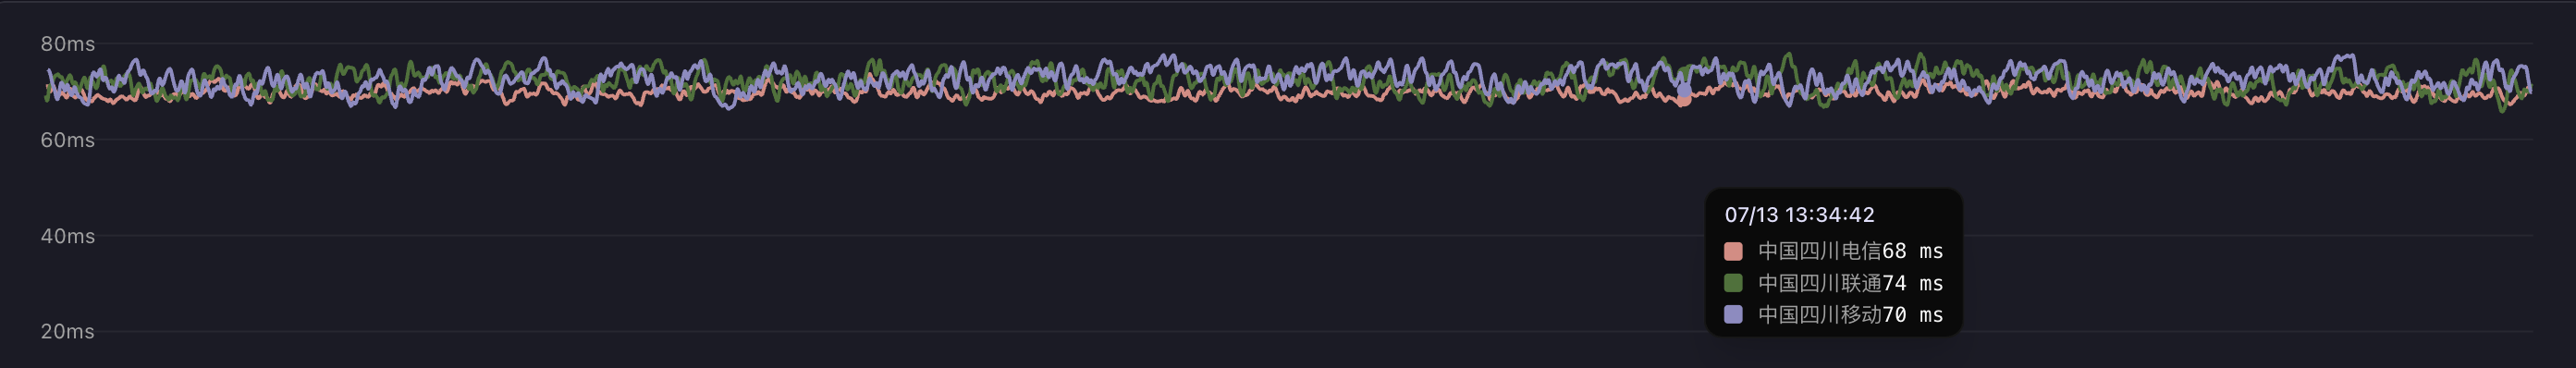2576x368 pixels.
Task: Click the 20ms y-axis label
Action: pos(67,331)
